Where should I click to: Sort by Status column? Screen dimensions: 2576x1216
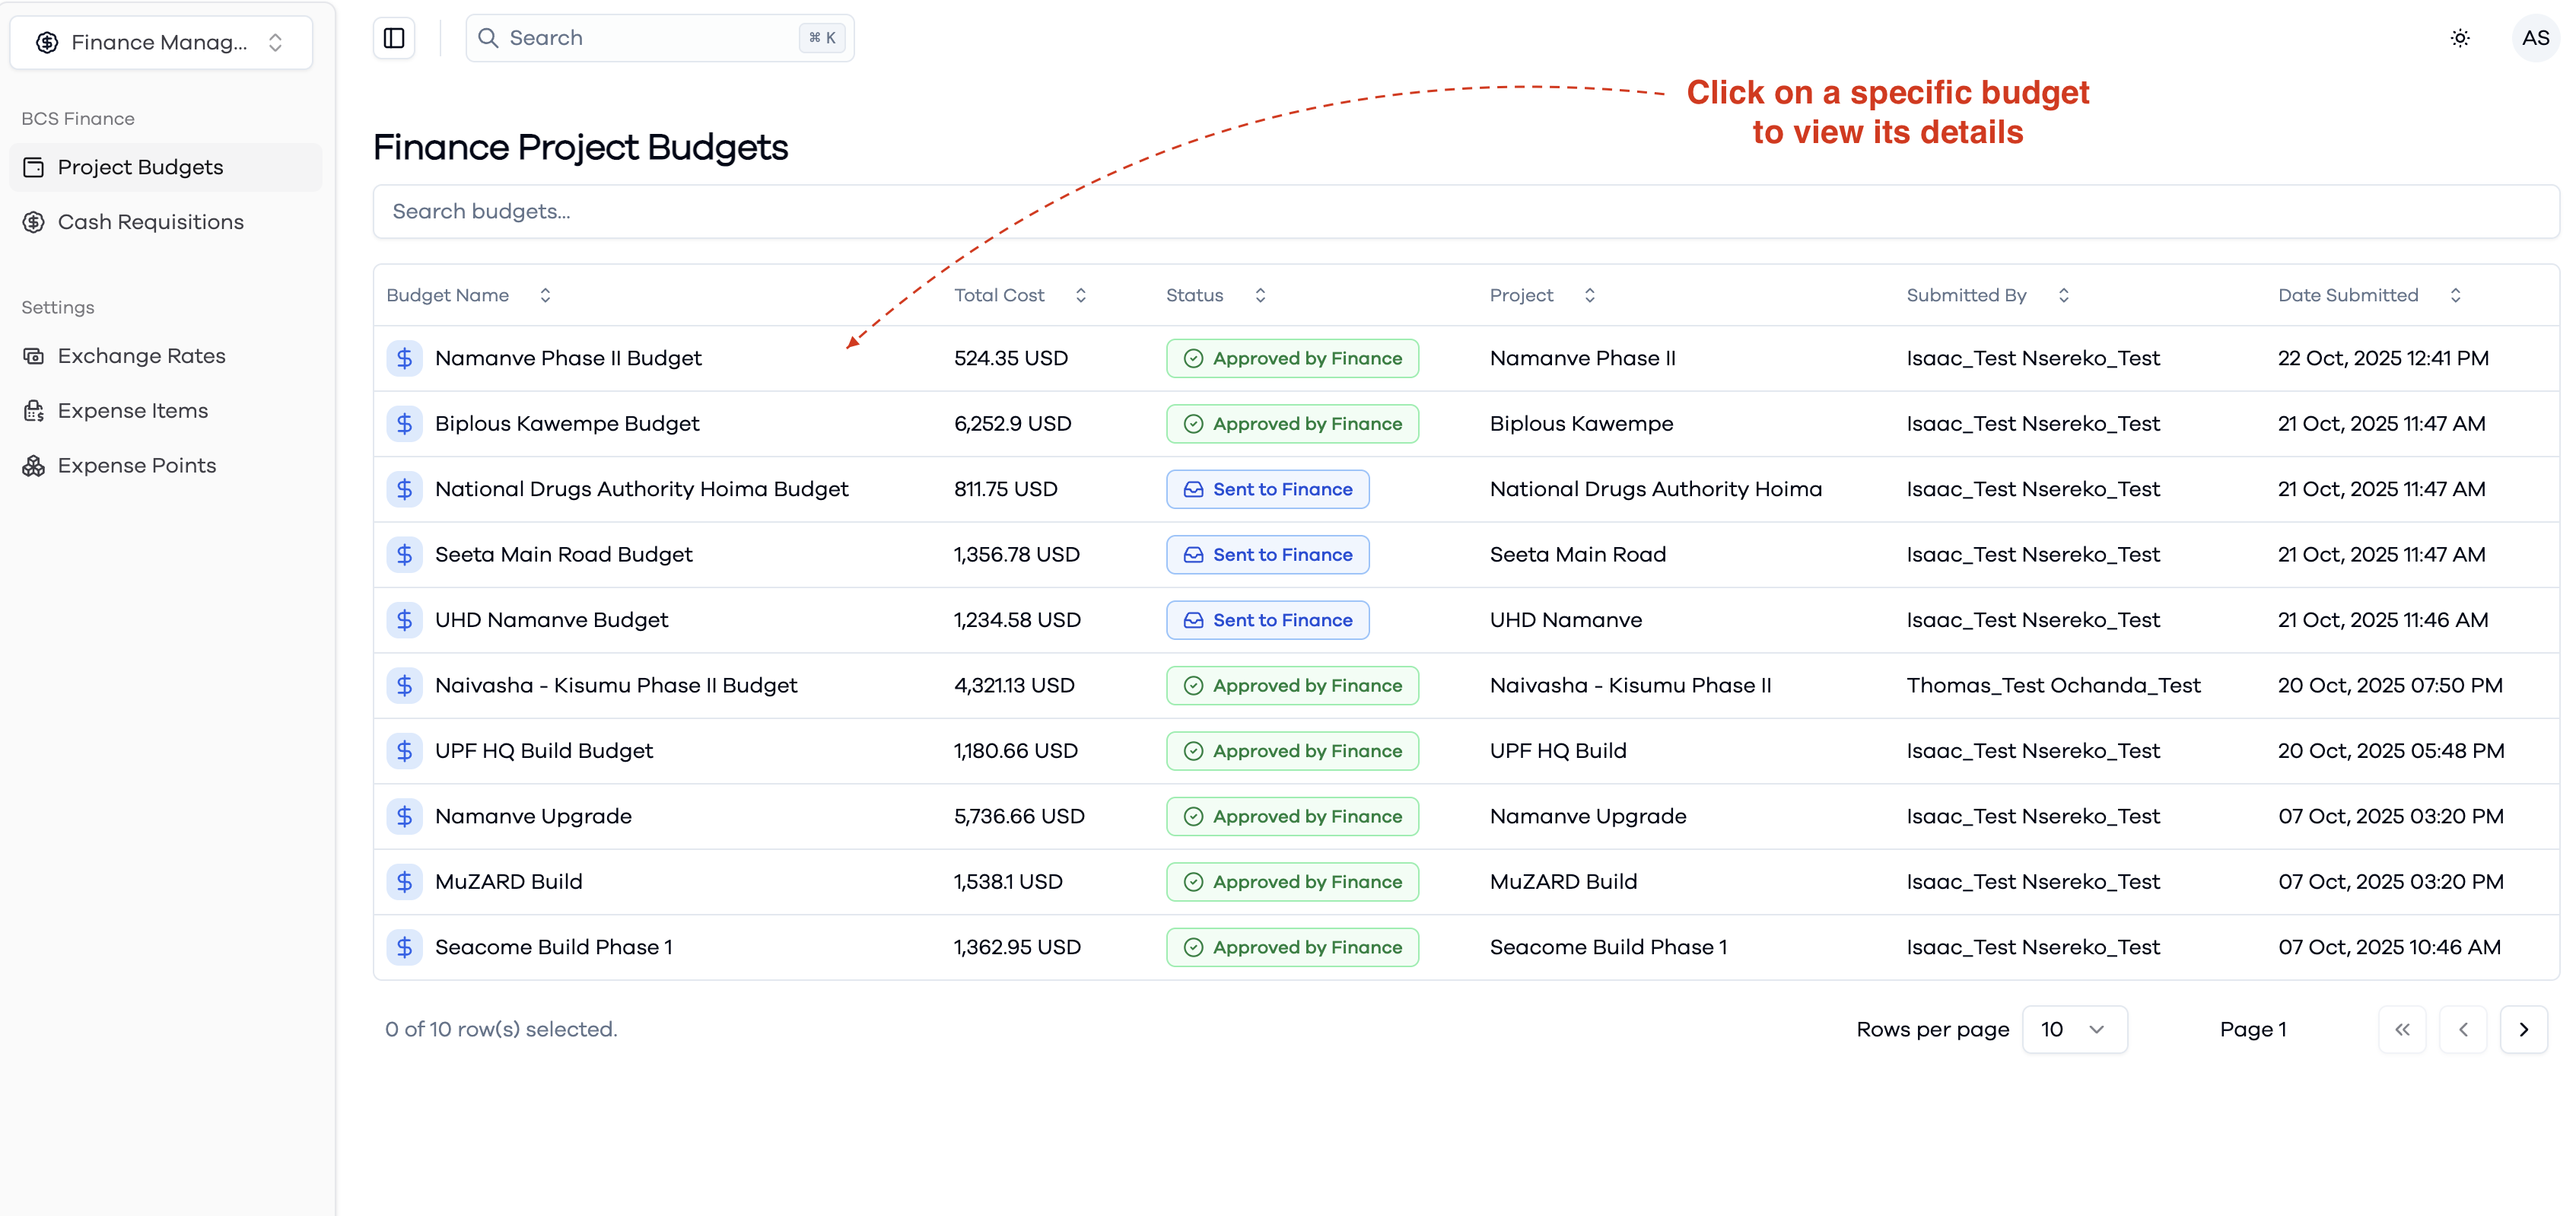(x=1216, y=295)
